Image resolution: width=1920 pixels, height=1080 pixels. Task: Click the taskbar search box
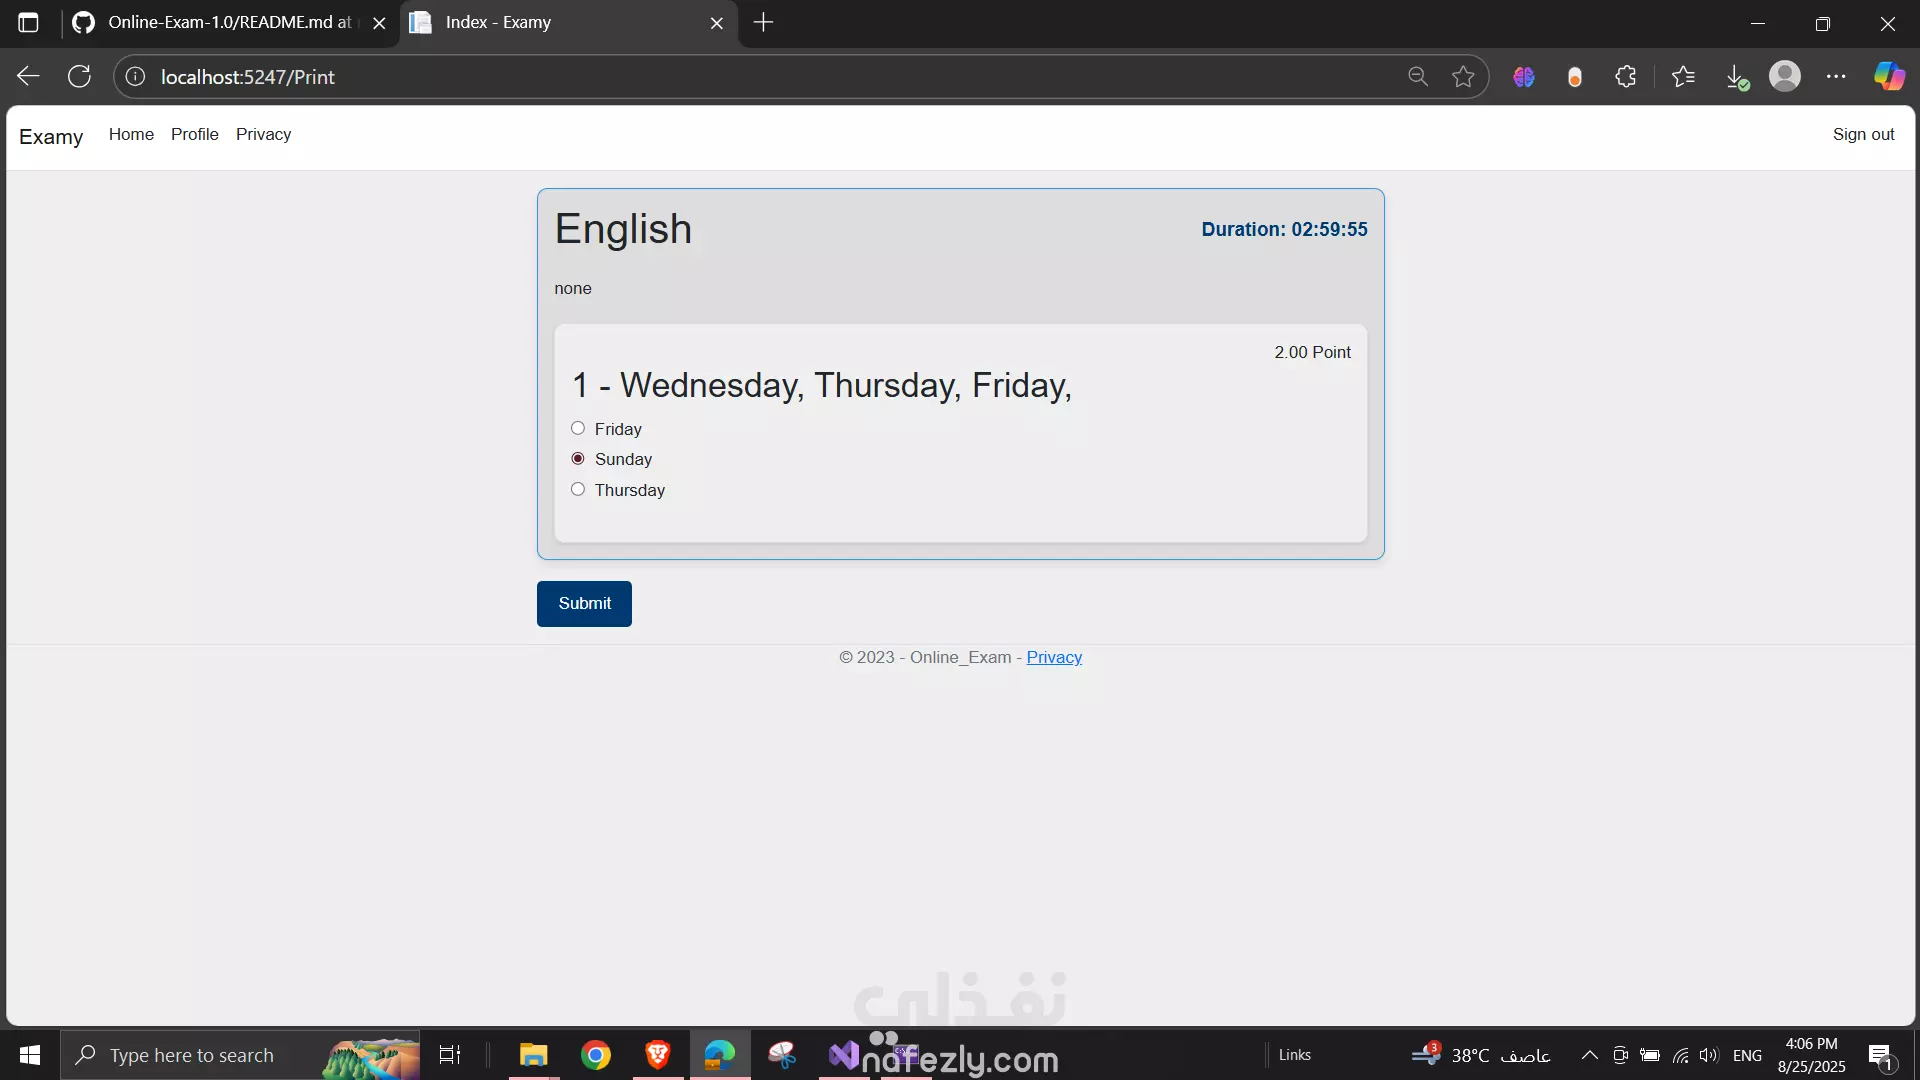(241, 1055)
